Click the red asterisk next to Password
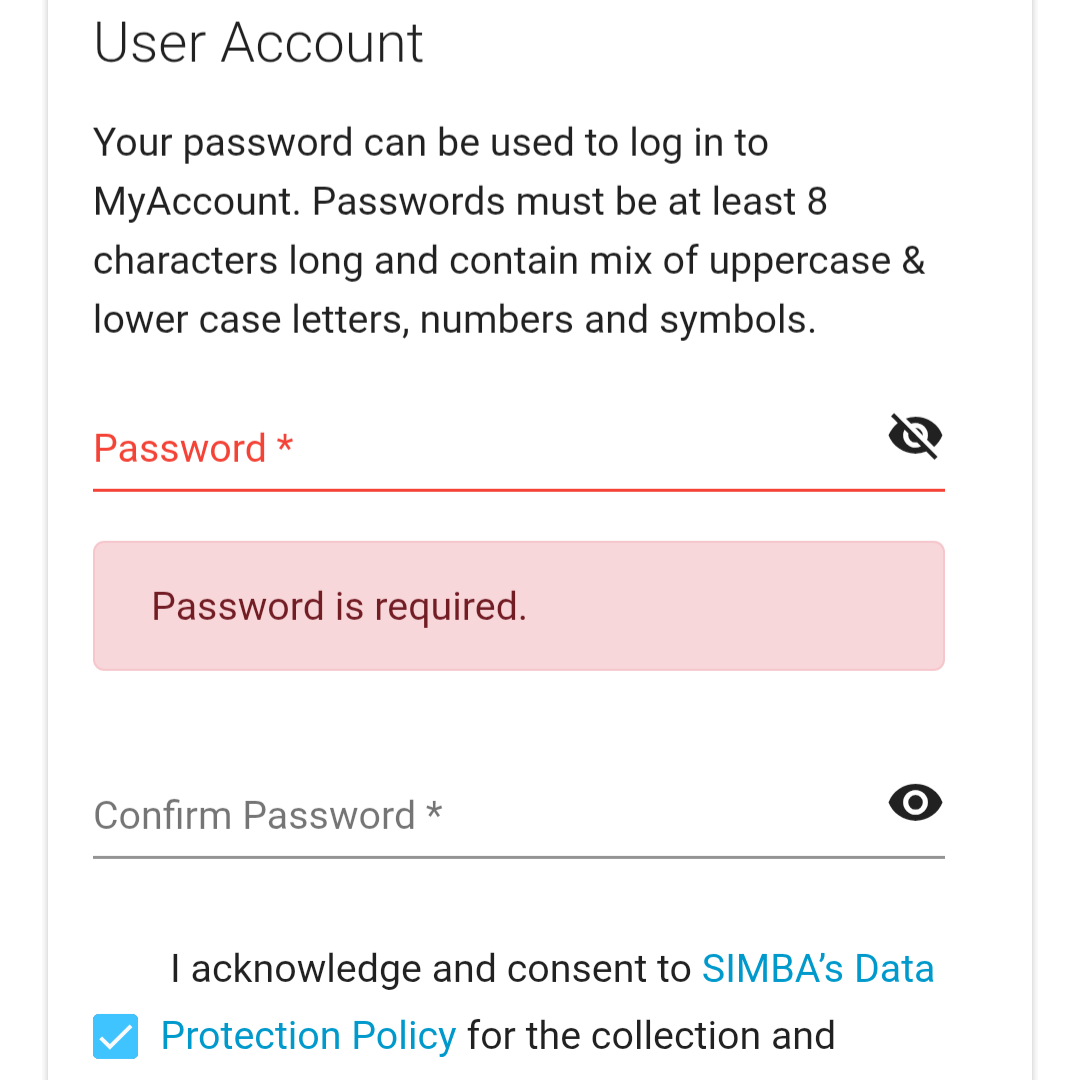This screenshot has width=1080, height=1080. coord(285,444)
